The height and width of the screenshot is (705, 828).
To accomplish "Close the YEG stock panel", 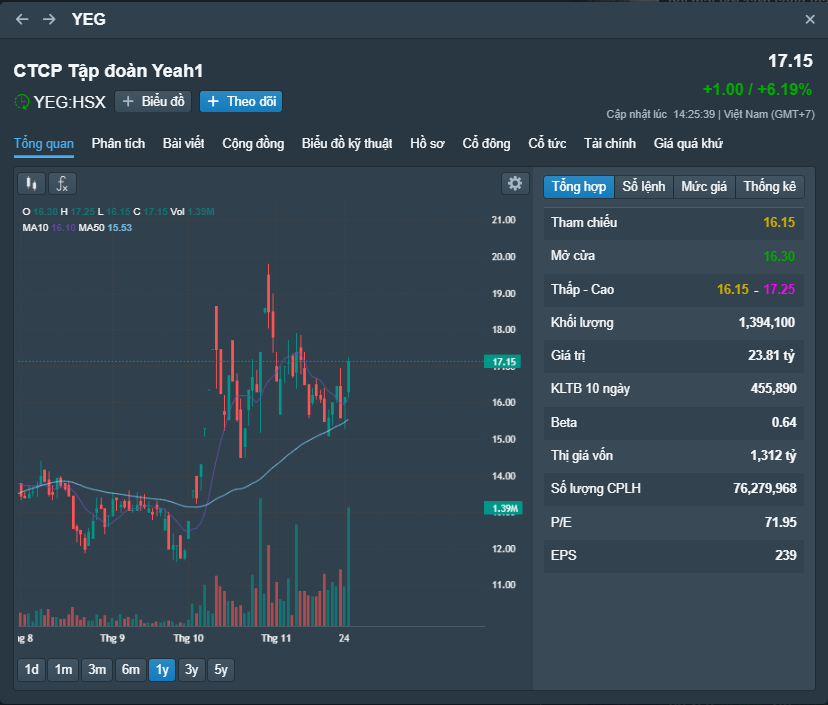I will click(810, 20).
